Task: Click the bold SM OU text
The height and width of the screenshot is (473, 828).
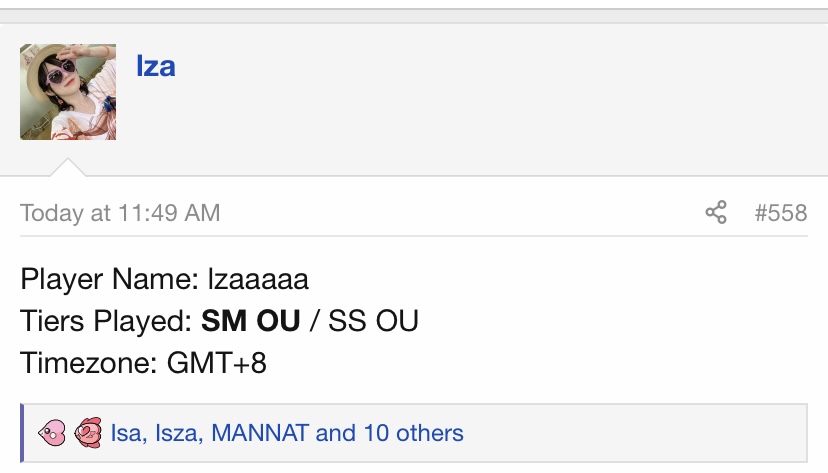Action: (251, 321)
